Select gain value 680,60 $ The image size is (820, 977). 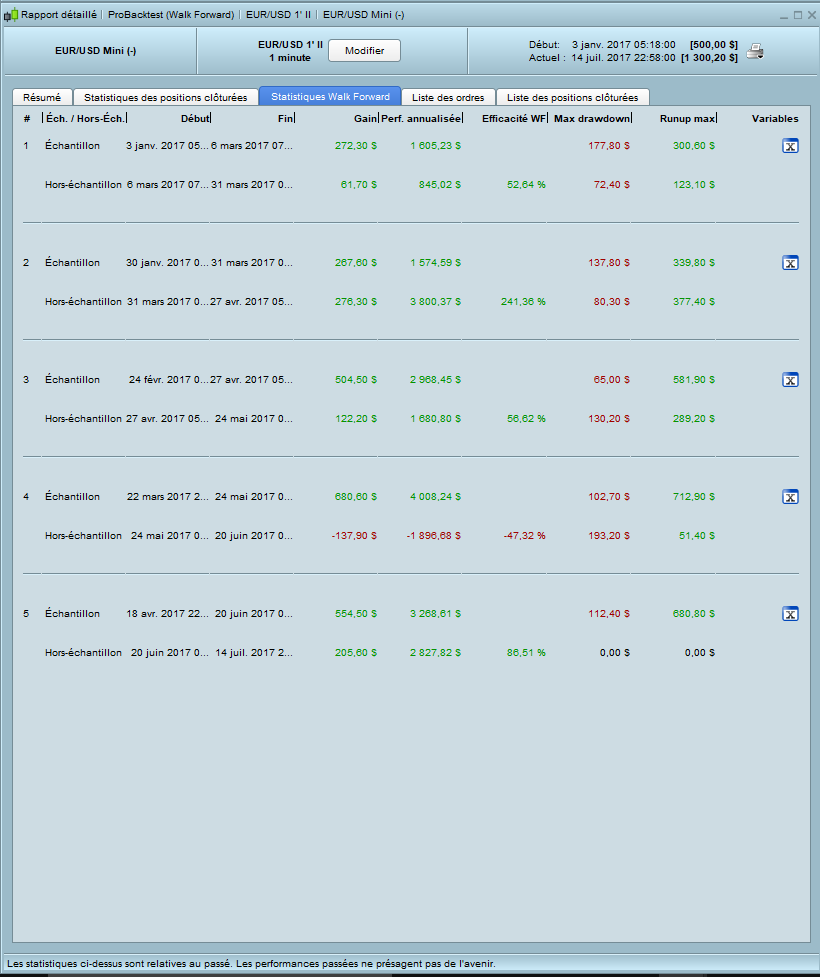click(356, 497)
